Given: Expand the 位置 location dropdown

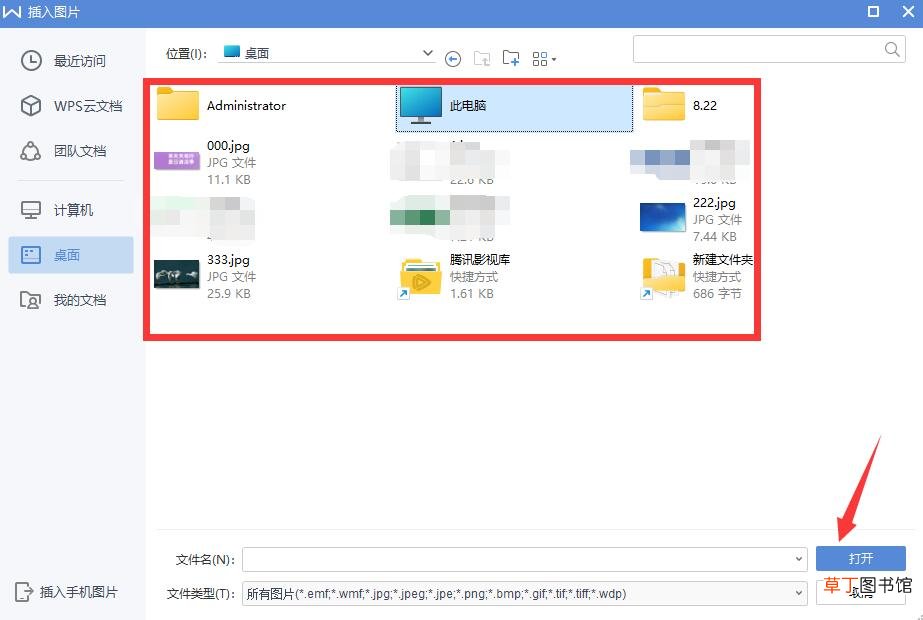Looking at the screenshot, I should (x=428, y=53).
